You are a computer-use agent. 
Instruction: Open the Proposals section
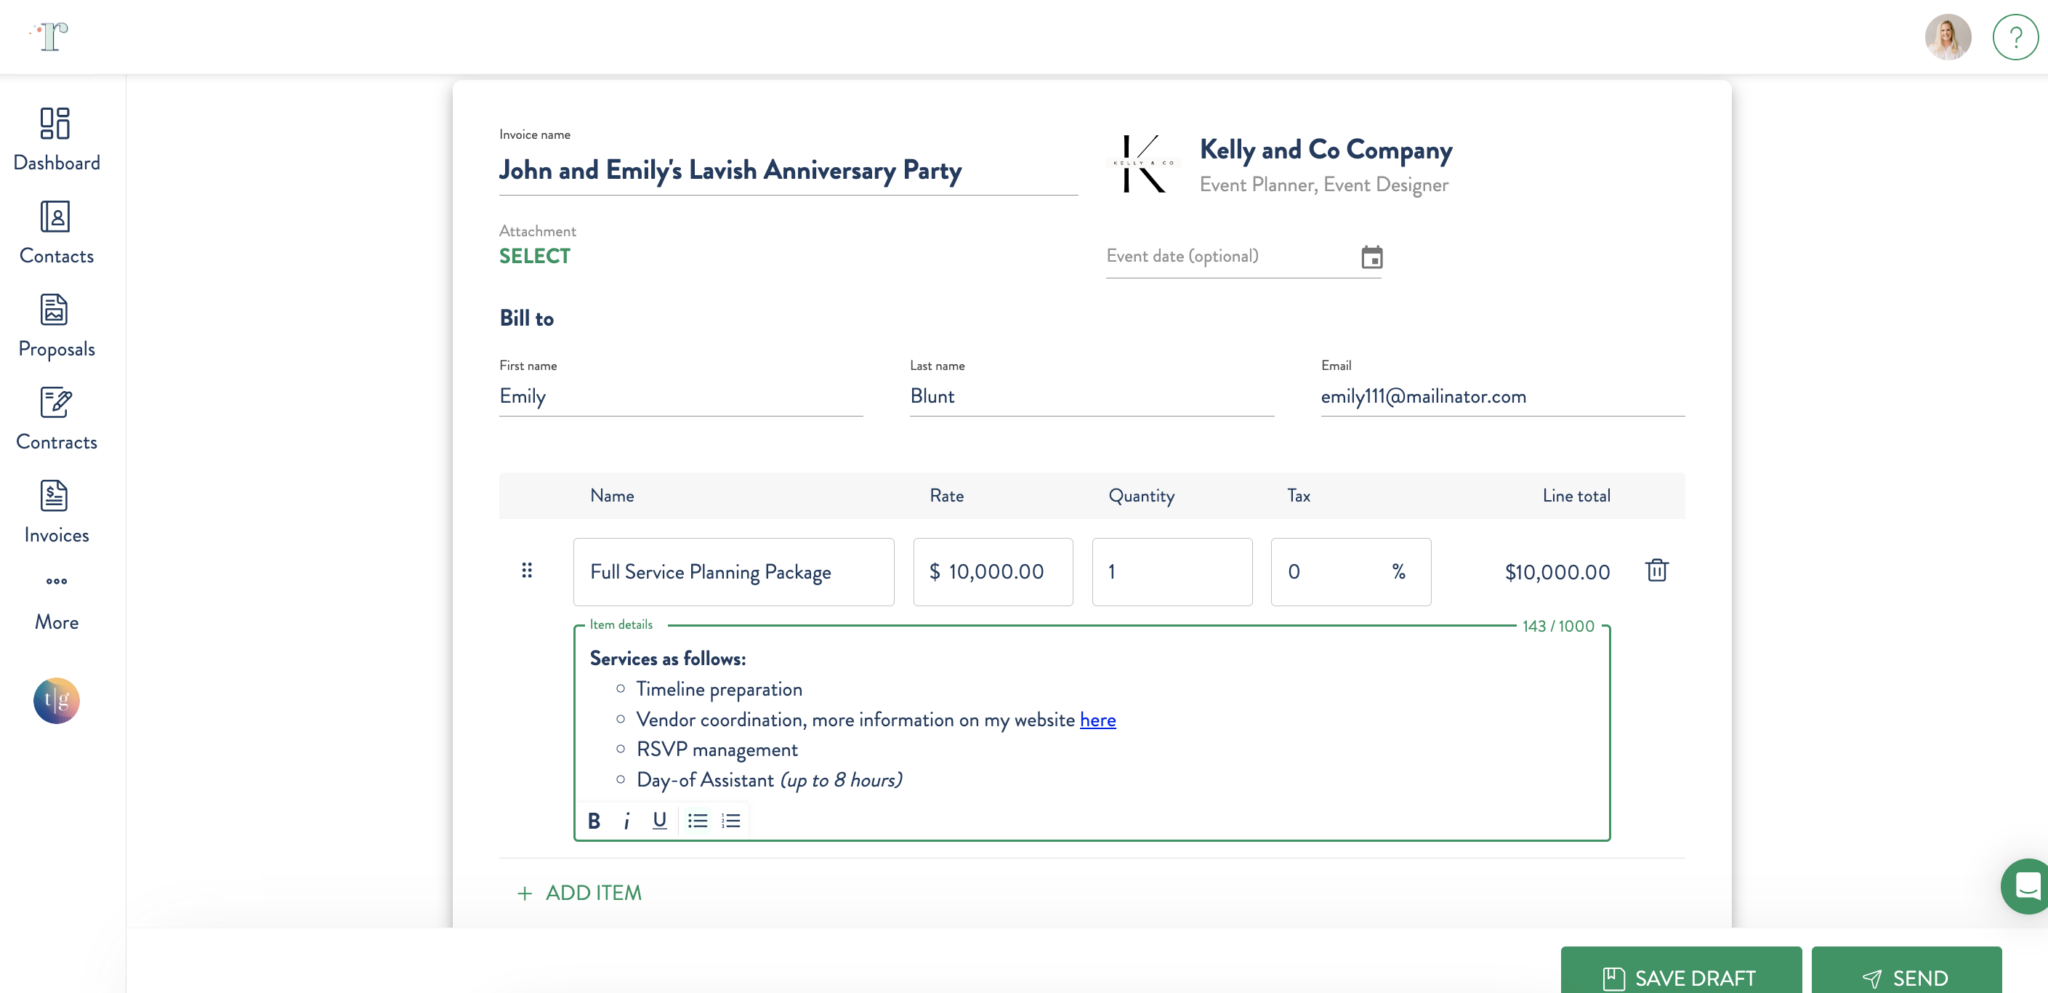[56, 324]
